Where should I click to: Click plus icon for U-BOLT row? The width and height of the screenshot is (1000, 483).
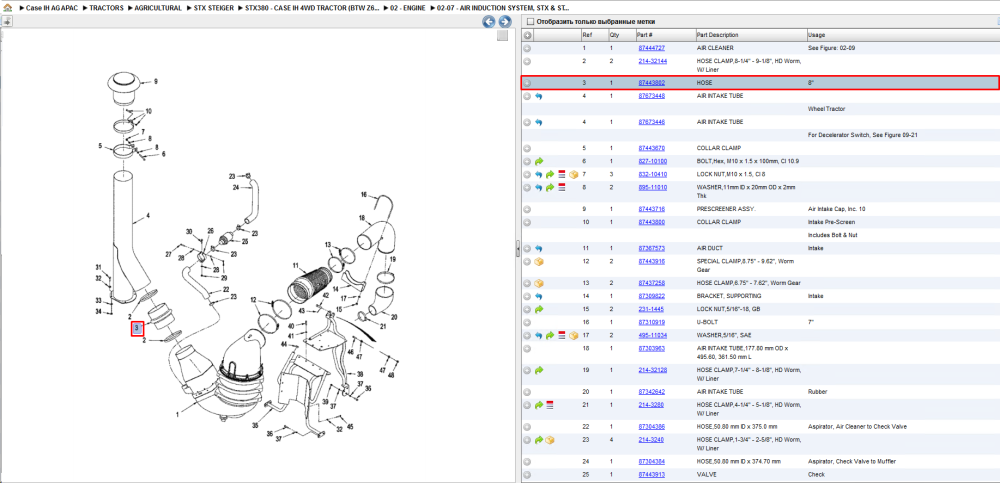tap(527, 322)
